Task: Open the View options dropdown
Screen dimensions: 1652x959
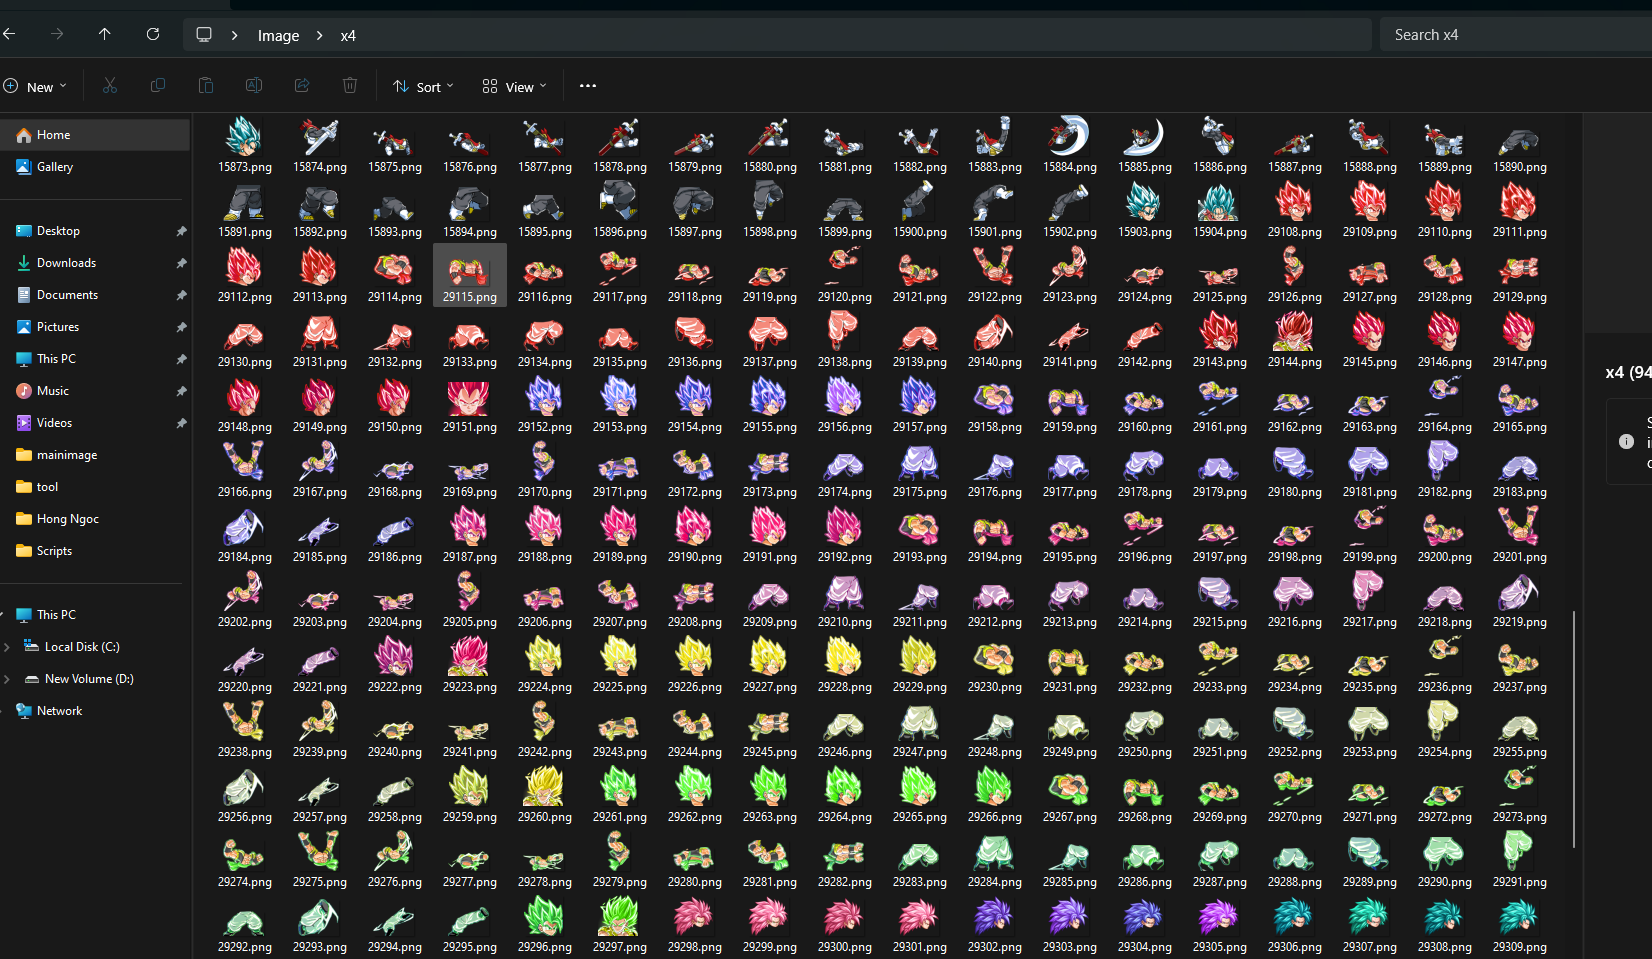Action: 514,87
